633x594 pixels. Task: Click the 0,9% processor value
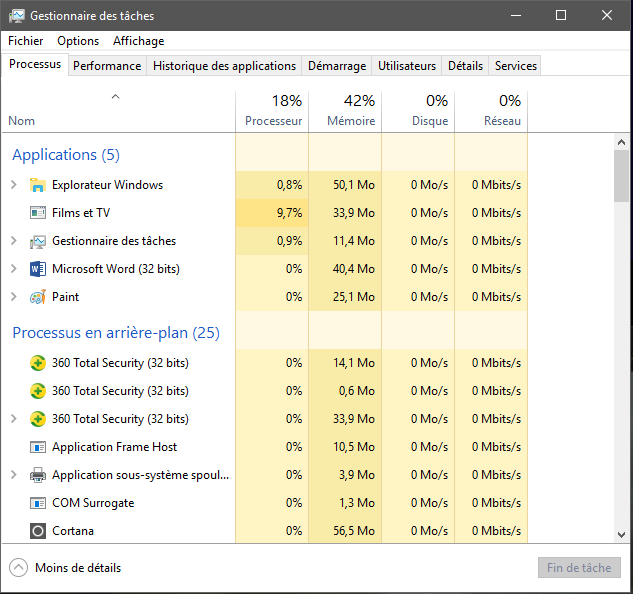[289, 241]
